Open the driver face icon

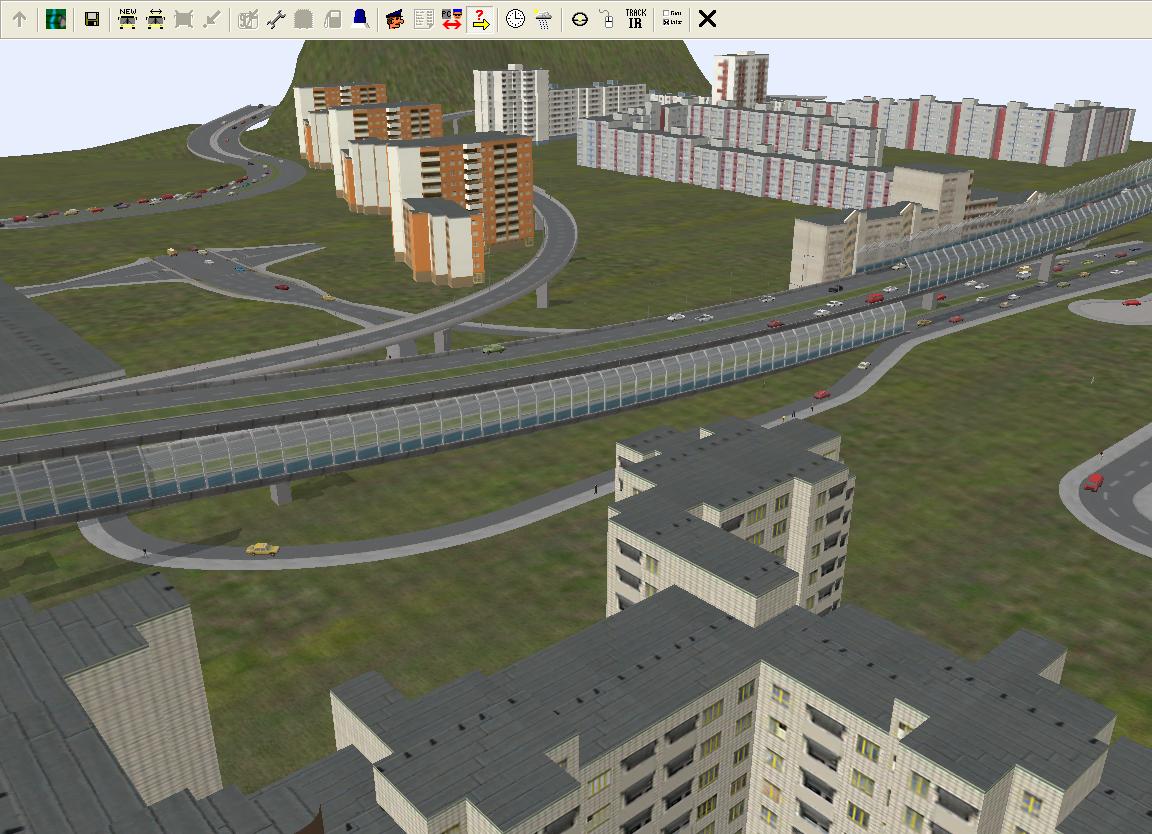(395, 19)
